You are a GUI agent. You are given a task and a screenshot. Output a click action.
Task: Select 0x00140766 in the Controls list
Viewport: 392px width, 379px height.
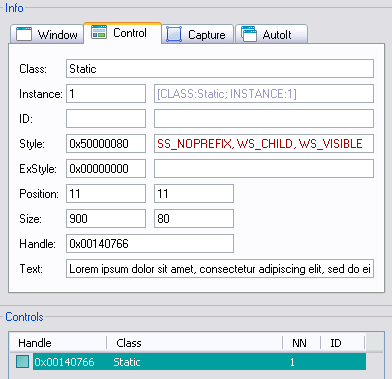(65, 362)
